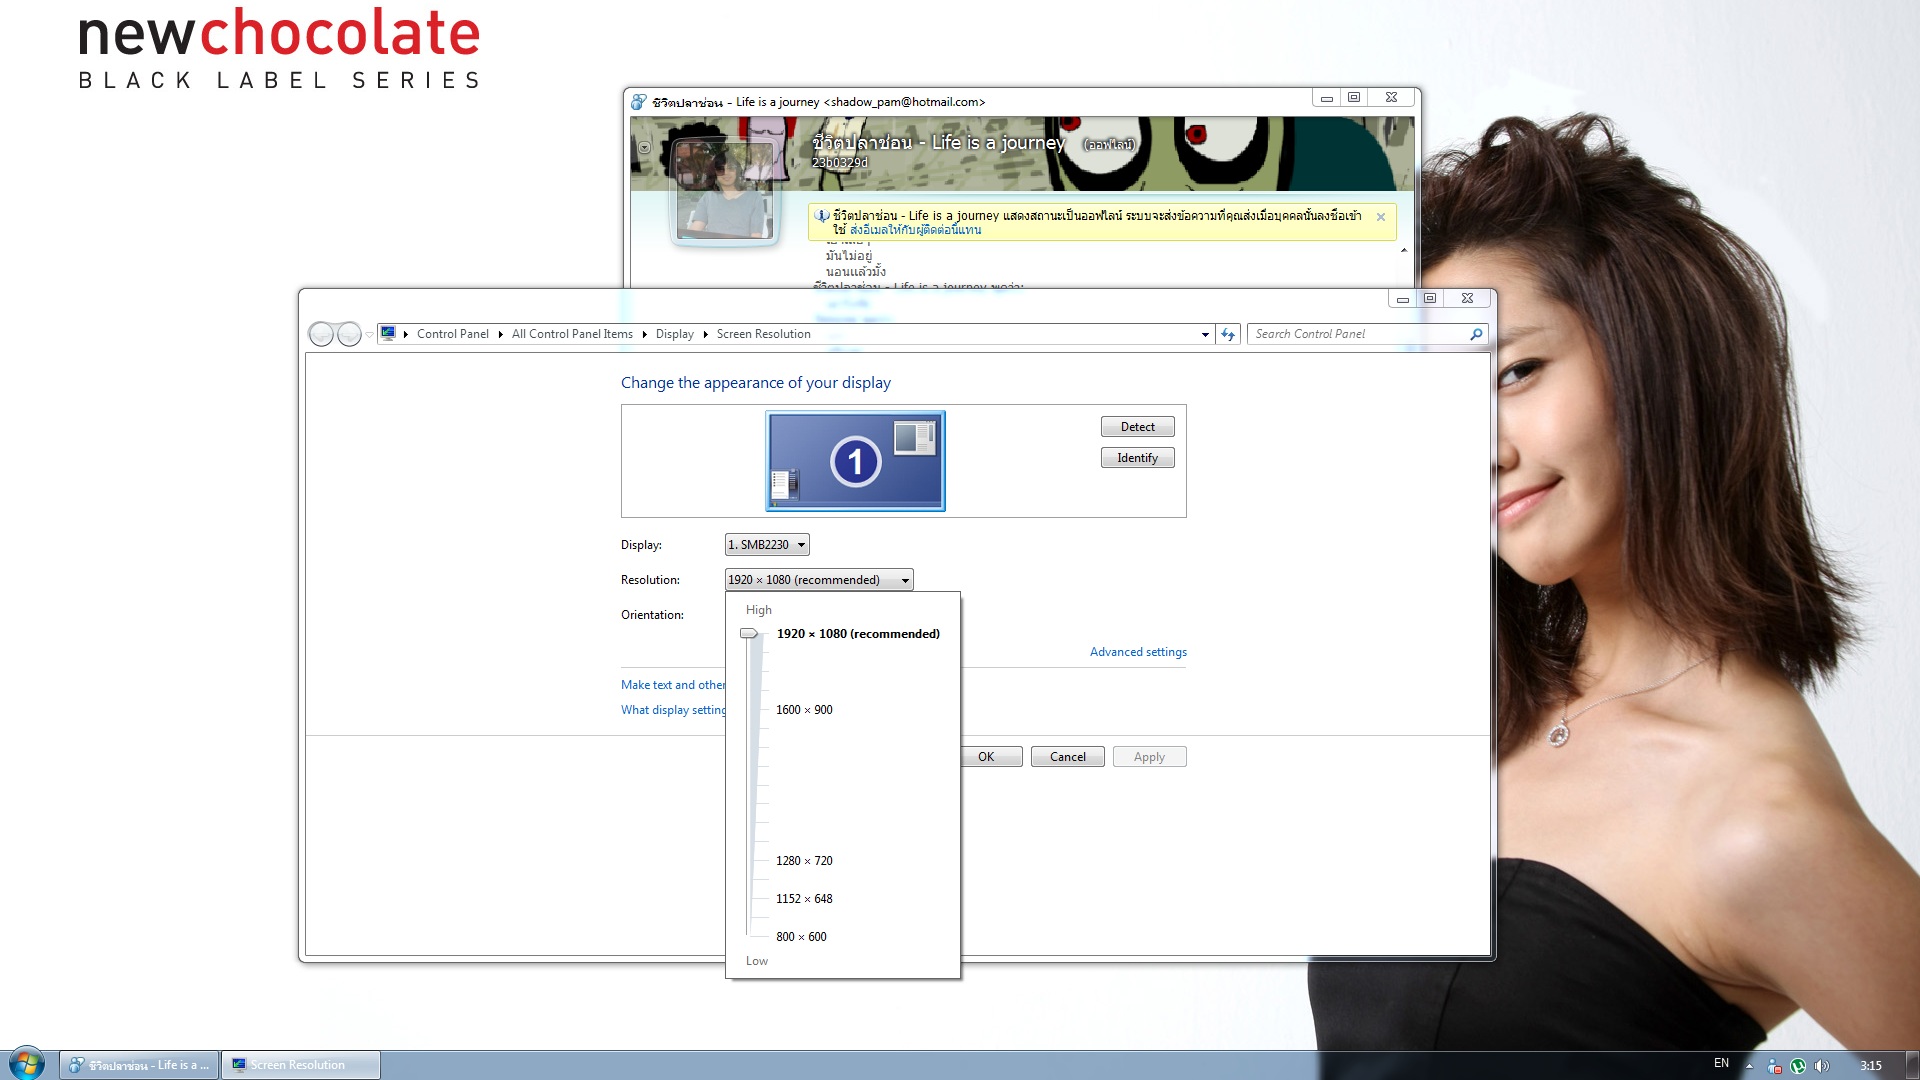
Task: Click the back navigation arrow button
Action: tap(321, 334)
